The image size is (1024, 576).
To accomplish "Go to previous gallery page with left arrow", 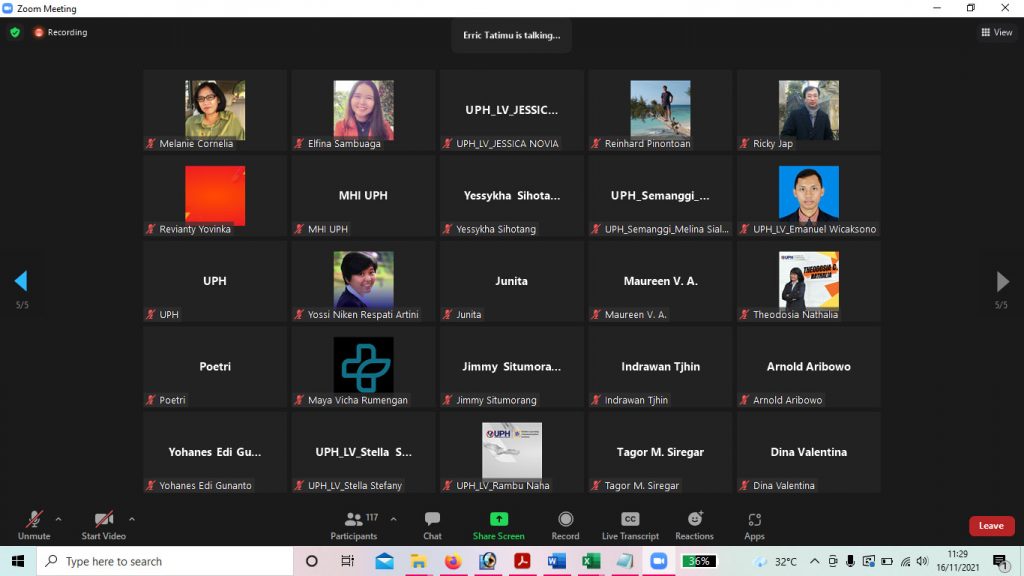I will click(x=21, y=281).
